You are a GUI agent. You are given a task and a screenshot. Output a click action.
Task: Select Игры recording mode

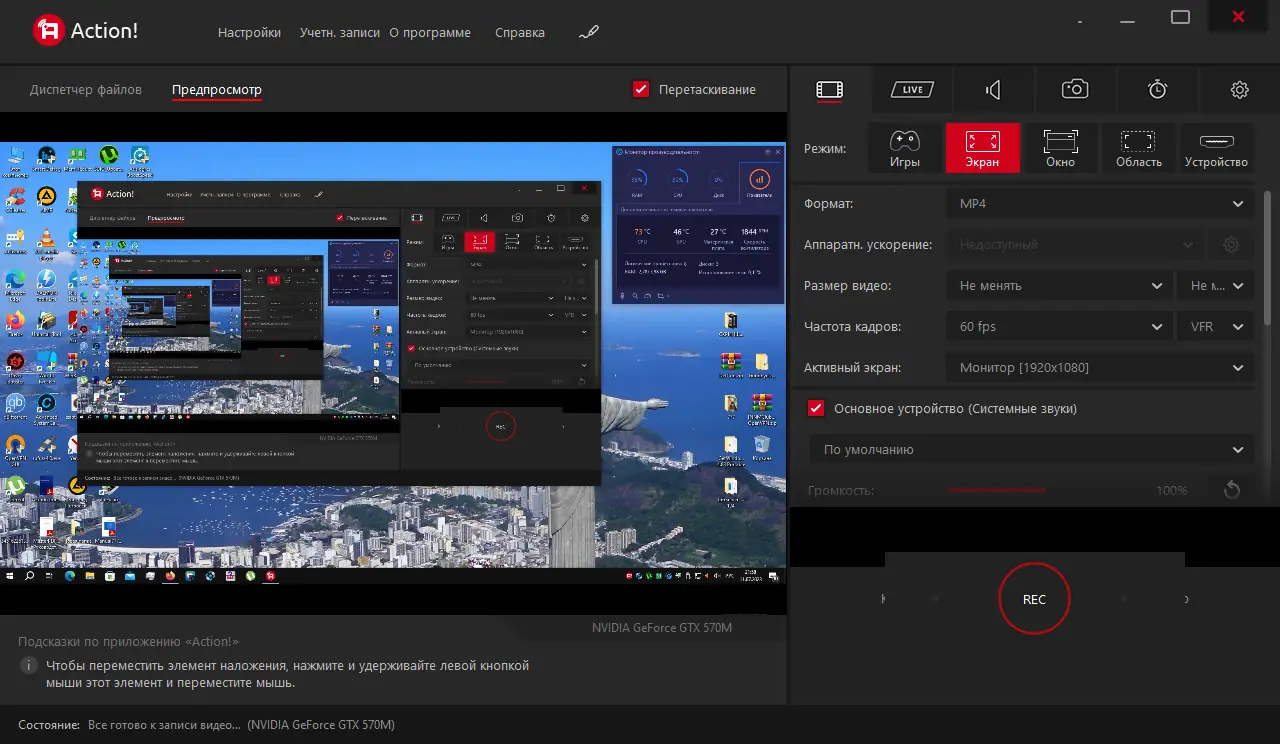(904, 148)
